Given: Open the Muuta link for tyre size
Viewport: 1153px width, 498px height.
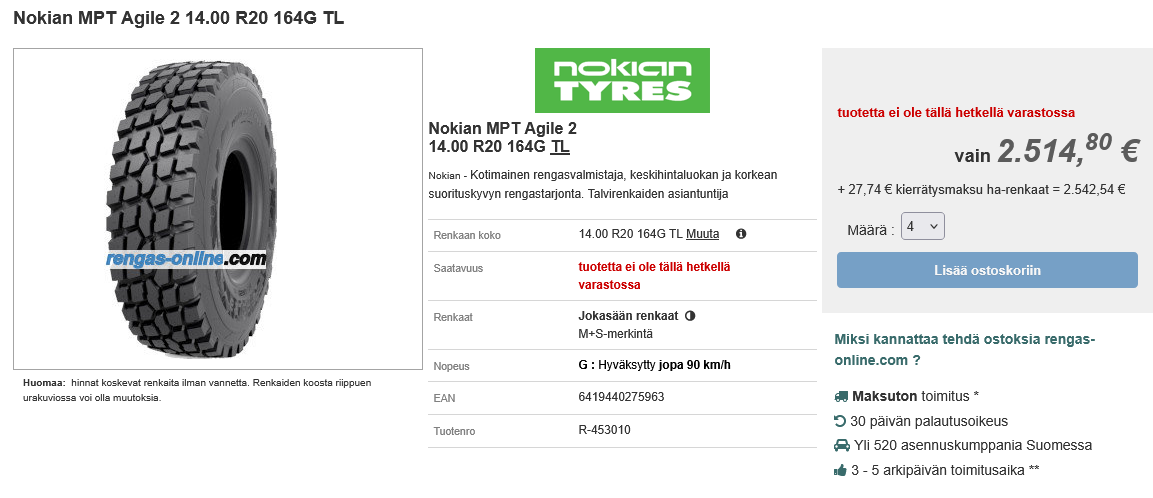Looking at the screenshot, I should pyautogui.click(x=702, y=234).
